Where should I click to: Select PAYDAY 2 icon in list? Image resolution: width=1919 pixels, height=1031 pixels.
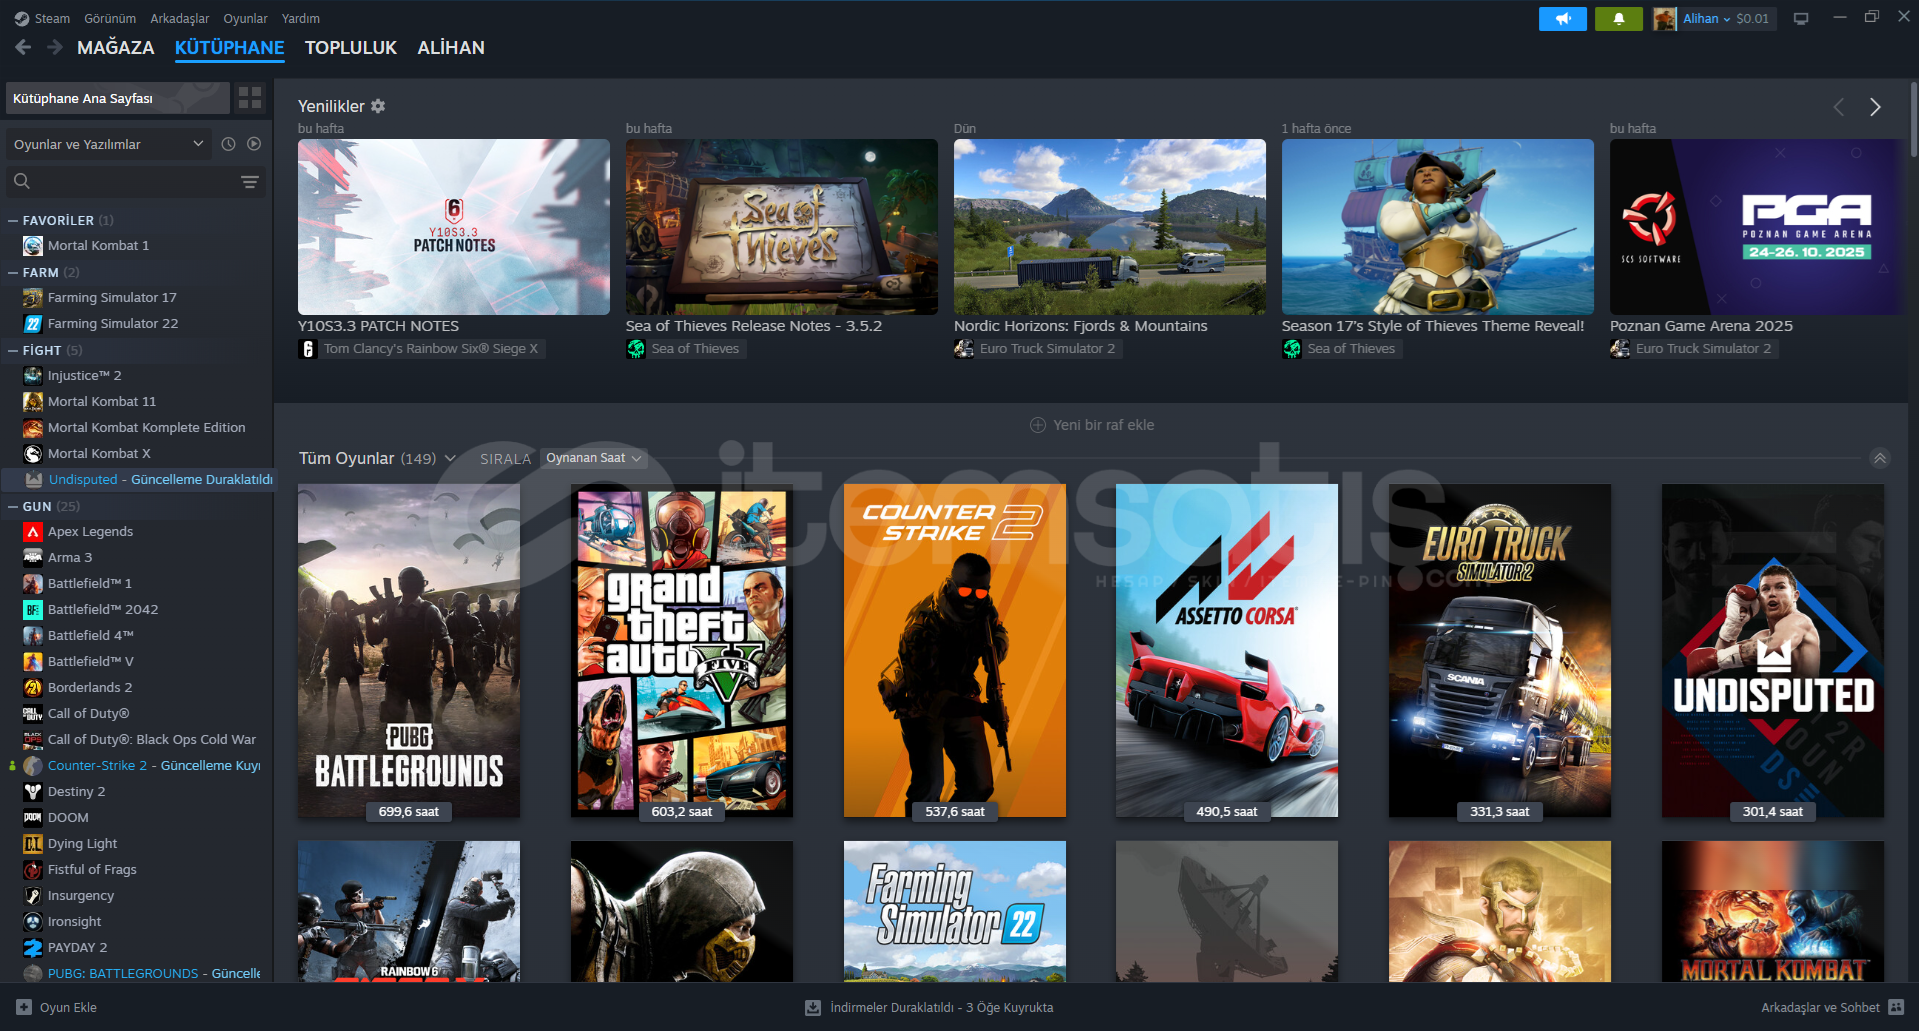pos(33,948)
